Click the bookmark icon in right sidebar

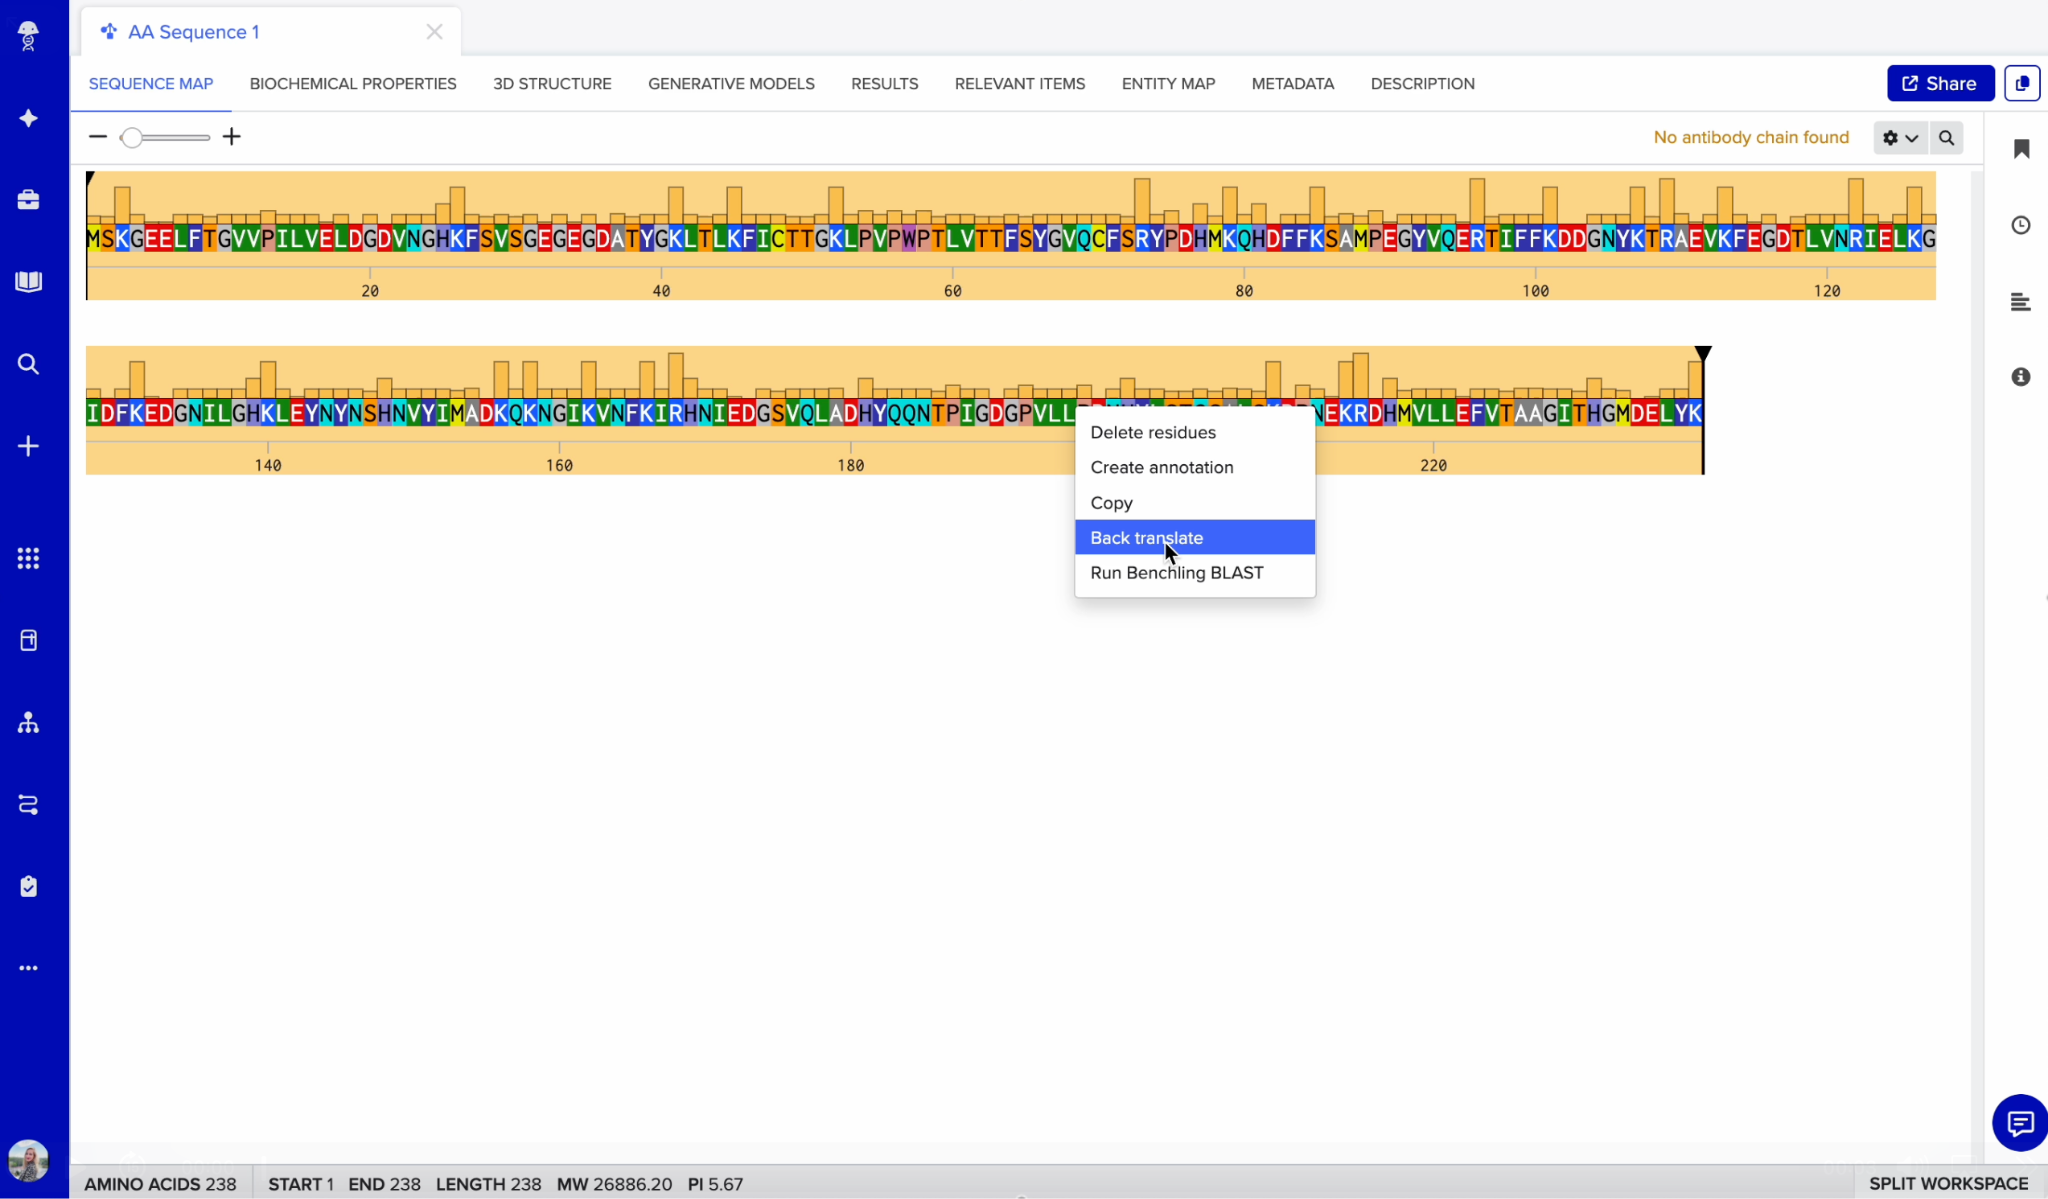click(2021, 149)
